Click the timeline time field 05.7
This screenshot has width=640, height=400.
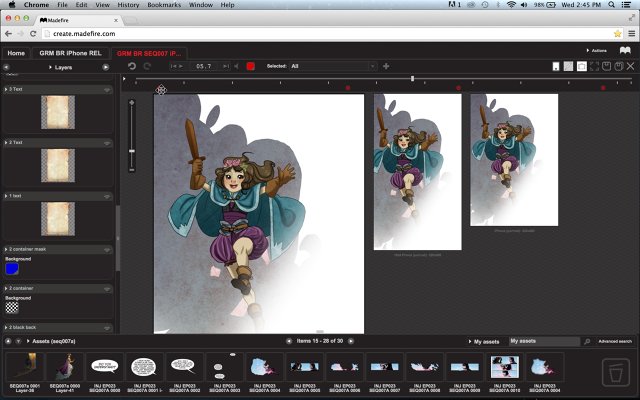click(204, 66)
